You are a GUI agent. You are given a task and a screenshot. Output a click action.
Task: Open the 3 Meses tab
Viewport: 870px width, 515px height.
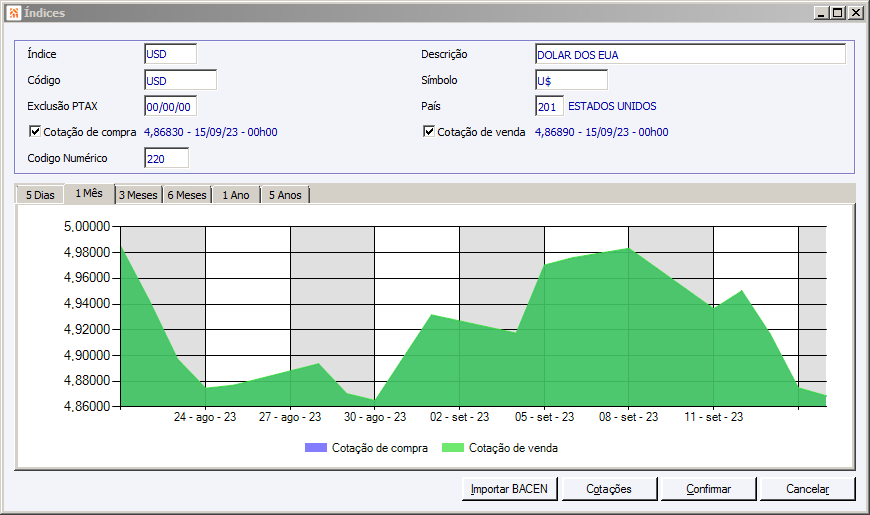(x=138, y=195)
